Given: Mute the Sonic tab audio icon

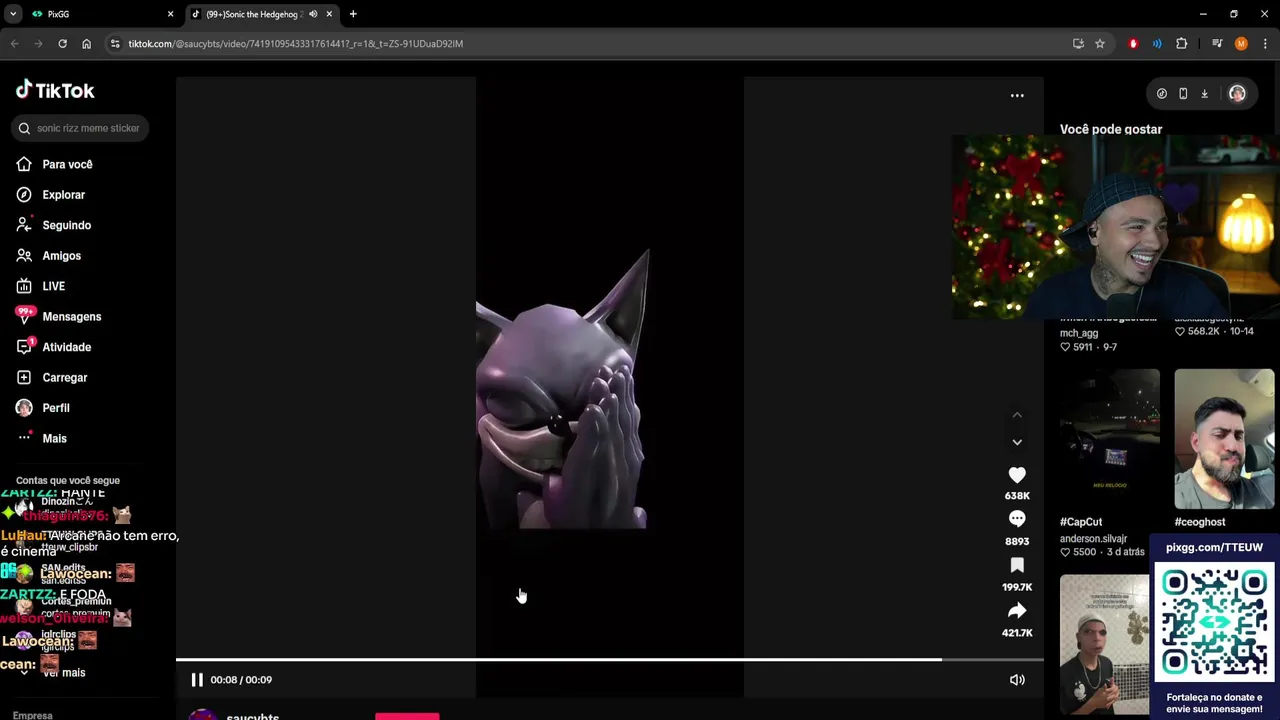Looking at the screenshot, I should [x=313, y=14].
